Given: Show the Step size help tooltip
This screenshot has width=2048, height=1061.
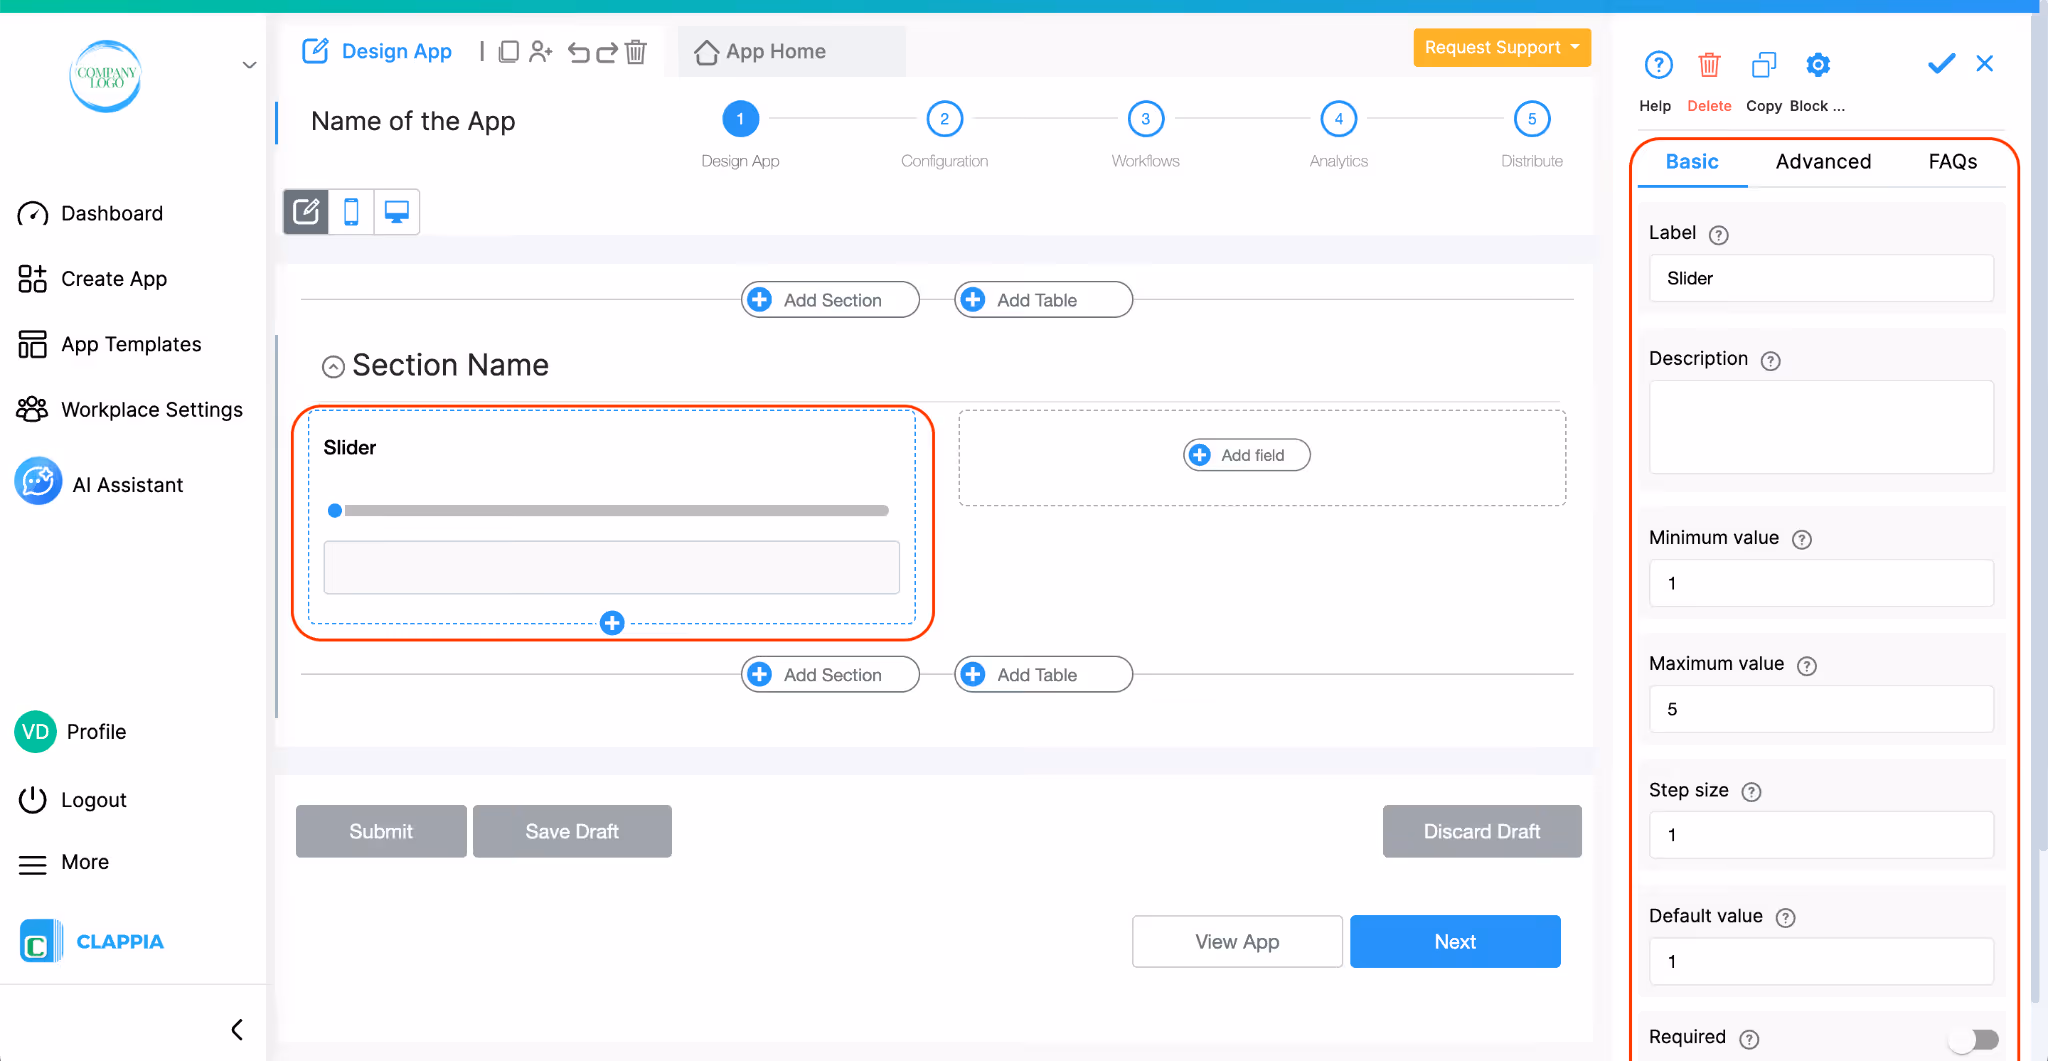Looking at the screenshot, I should pyautogui.click(x=1751, y=792).
